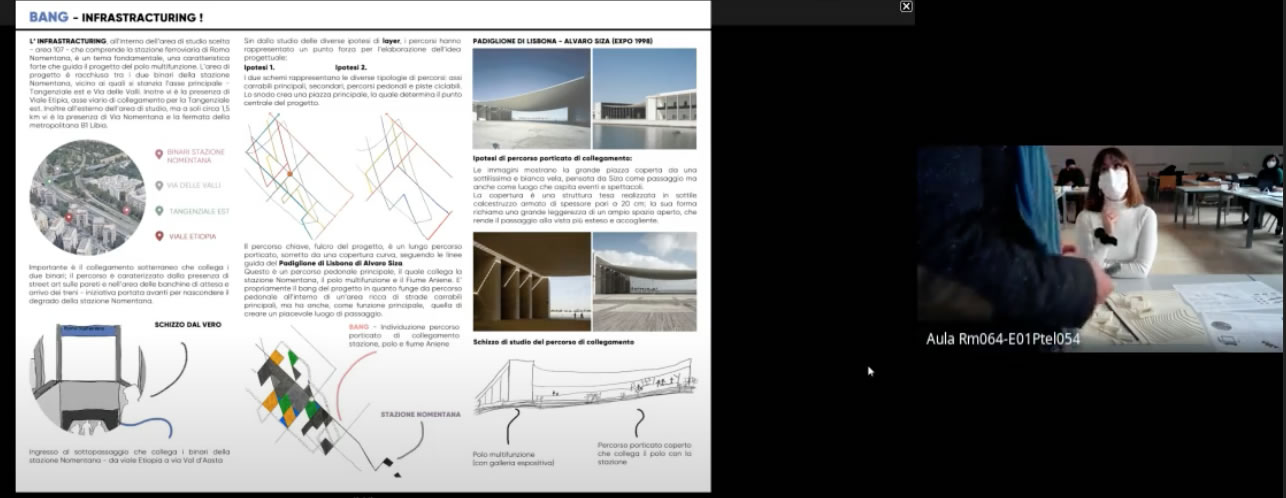Image resolution: width=1286 pixels, height=498 pixels.
Task: Select the Viale Etiopia pin icon
Action: tap(159, 237)
